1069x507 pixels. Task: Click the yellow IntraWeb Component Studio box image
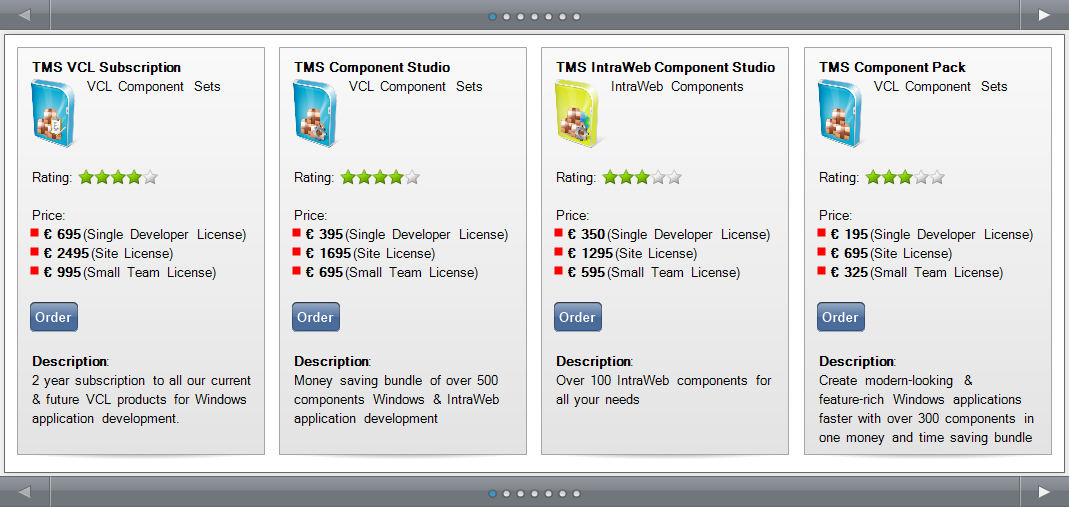pyautogui.click(x=577, y=113)
